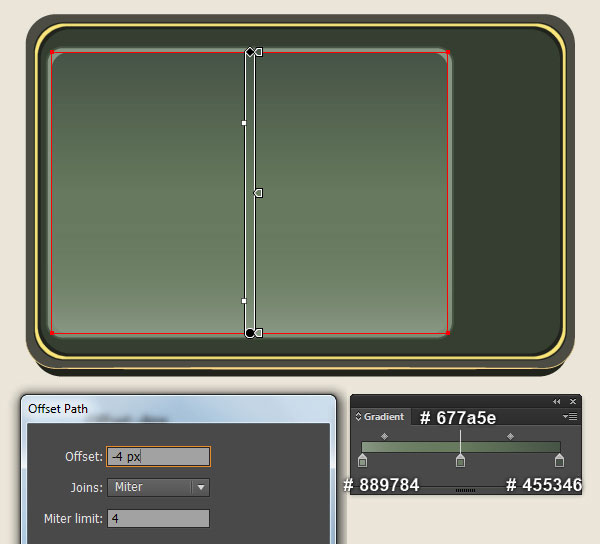Image resolution: width=600 pixels, height=544 pixels.
Task: Click the gradient ramp bar
Action: point(461,447)
